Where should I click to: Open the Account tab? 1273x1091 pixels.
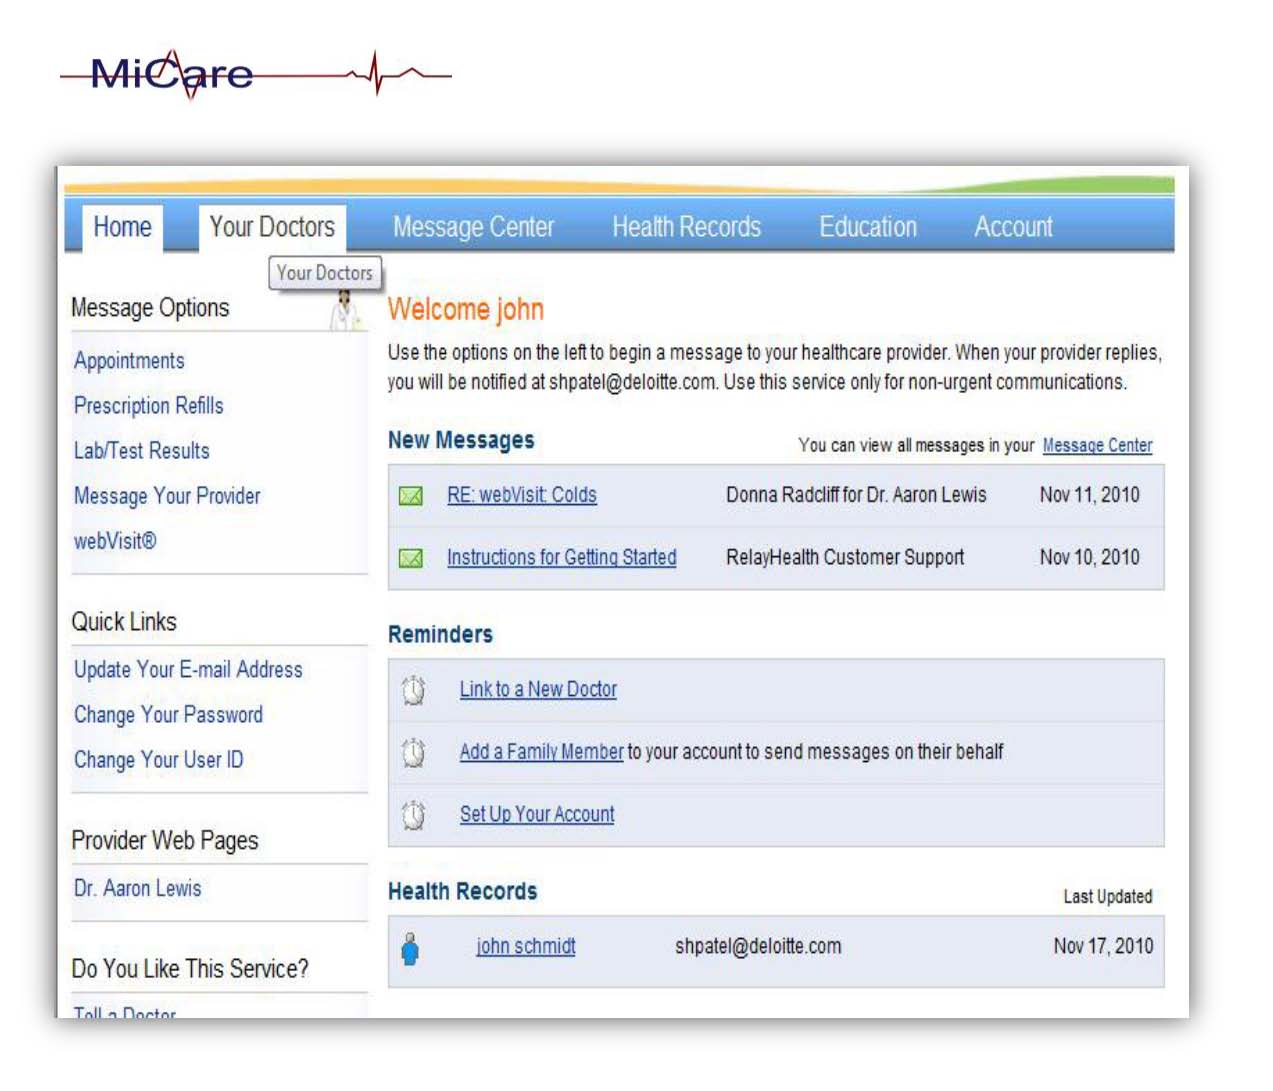[1013, 227]
